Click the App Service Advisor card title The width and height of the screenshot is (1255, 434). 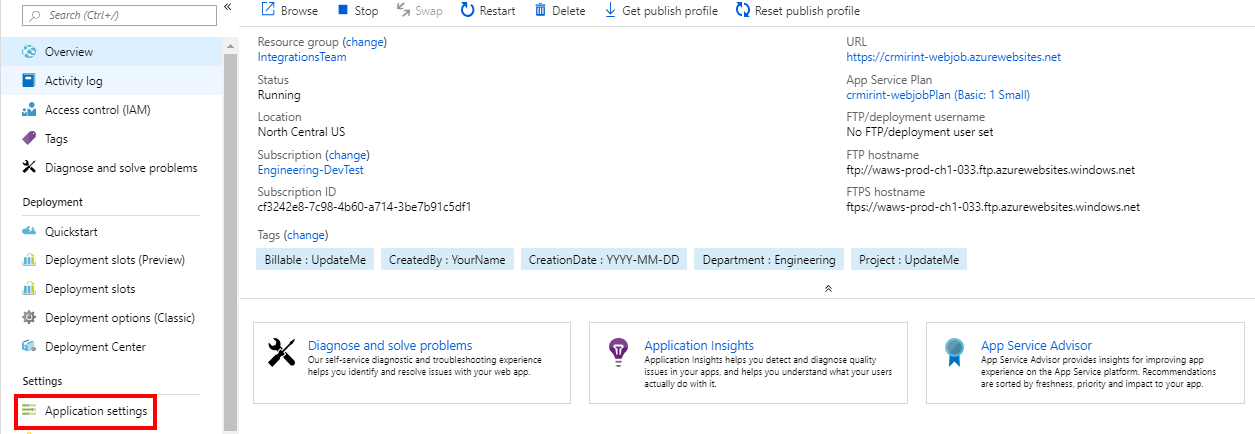tap(1036, 345)
